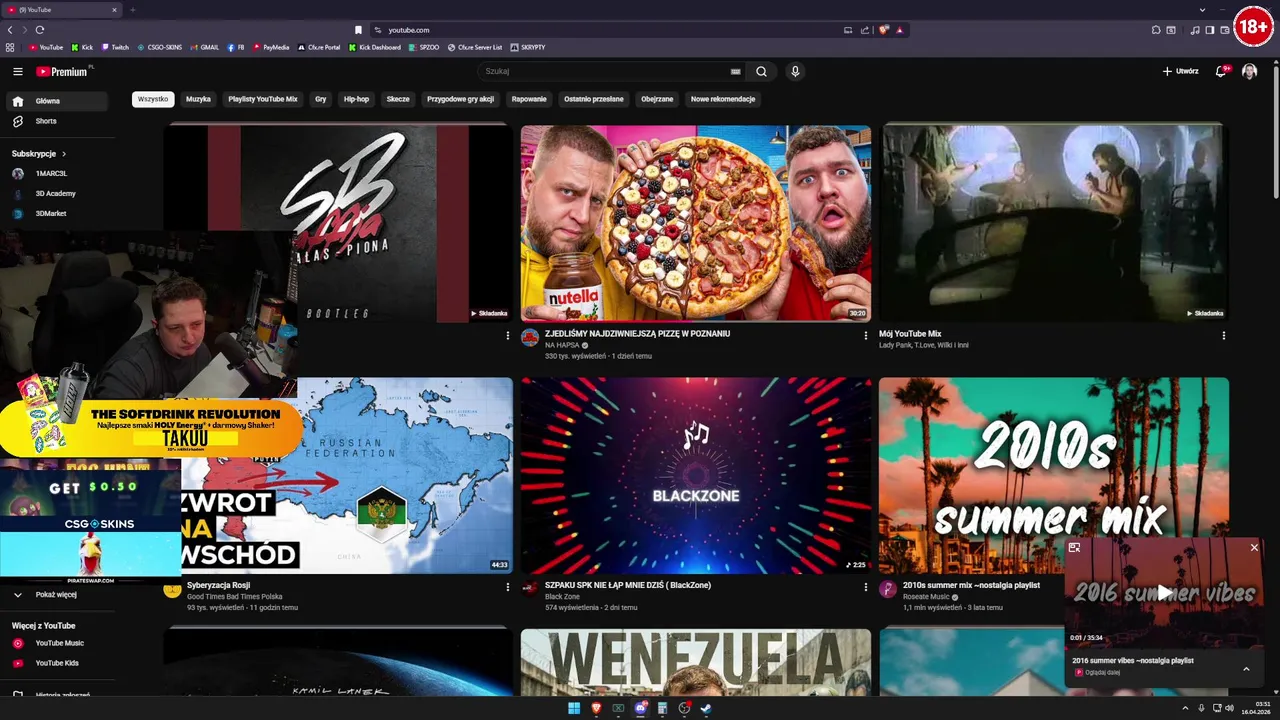Click the search magnifier button
The width and height of the screenshot is (1280, 720).
761,71
